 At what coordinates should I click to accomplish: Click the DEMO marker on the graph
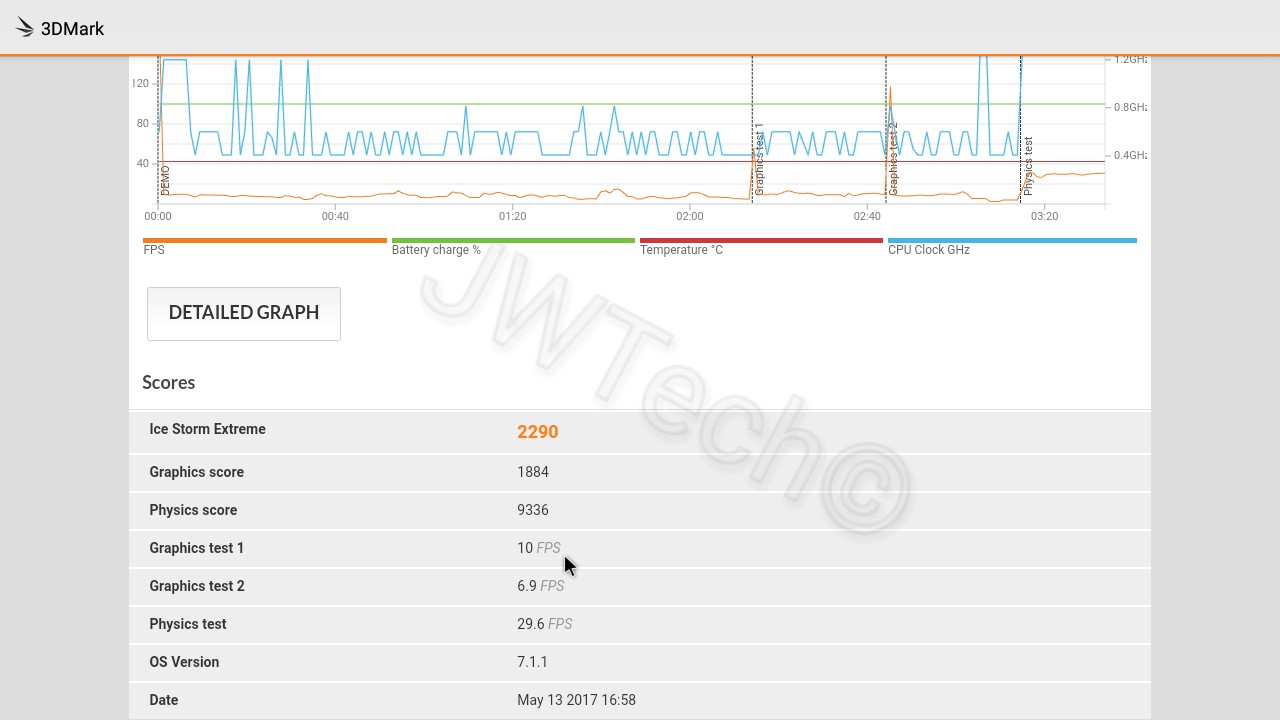coord(165,179)
